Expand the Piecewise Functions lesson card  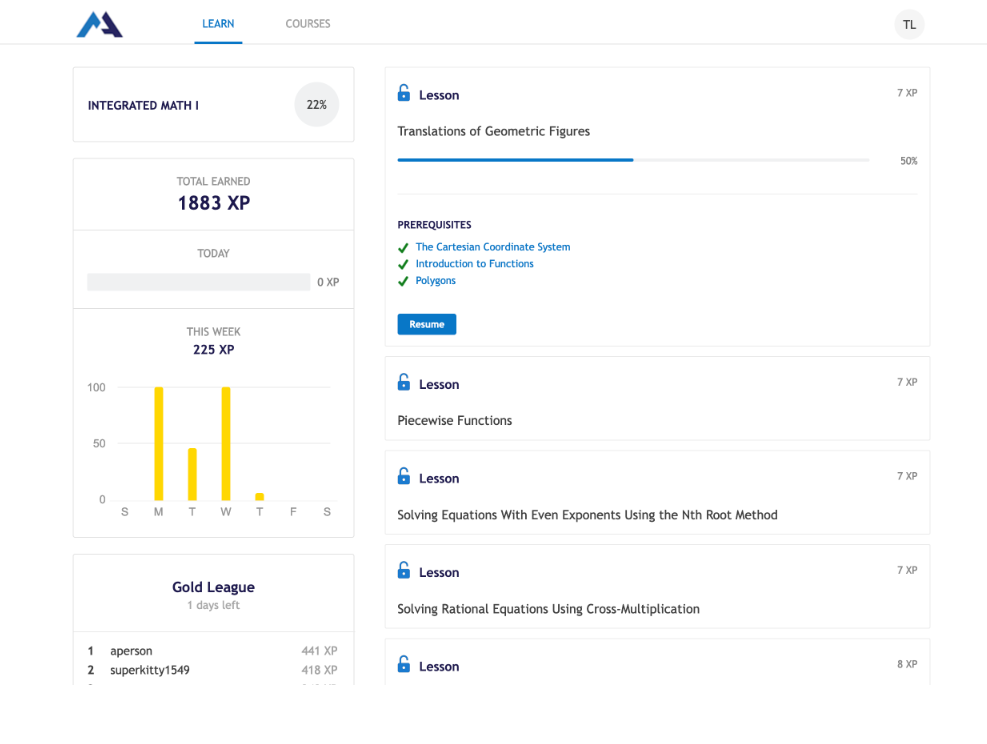656,399
